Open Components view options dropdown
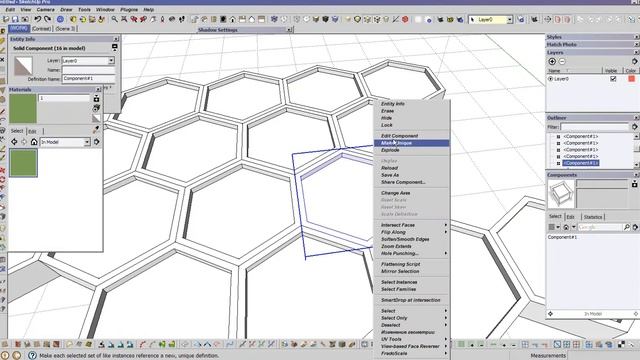 (x=554, y=227)
